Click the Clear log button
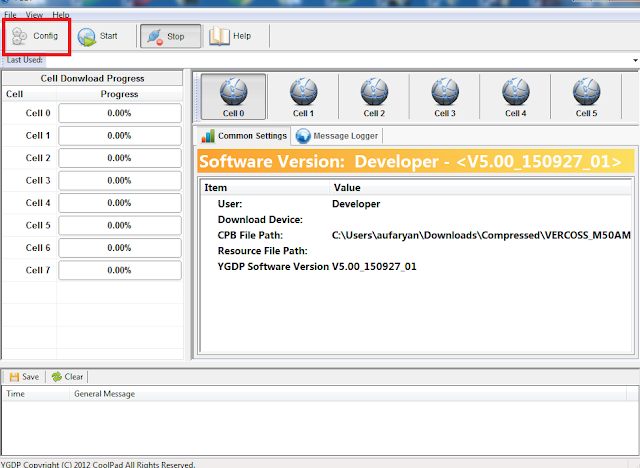 coord(68,377)
